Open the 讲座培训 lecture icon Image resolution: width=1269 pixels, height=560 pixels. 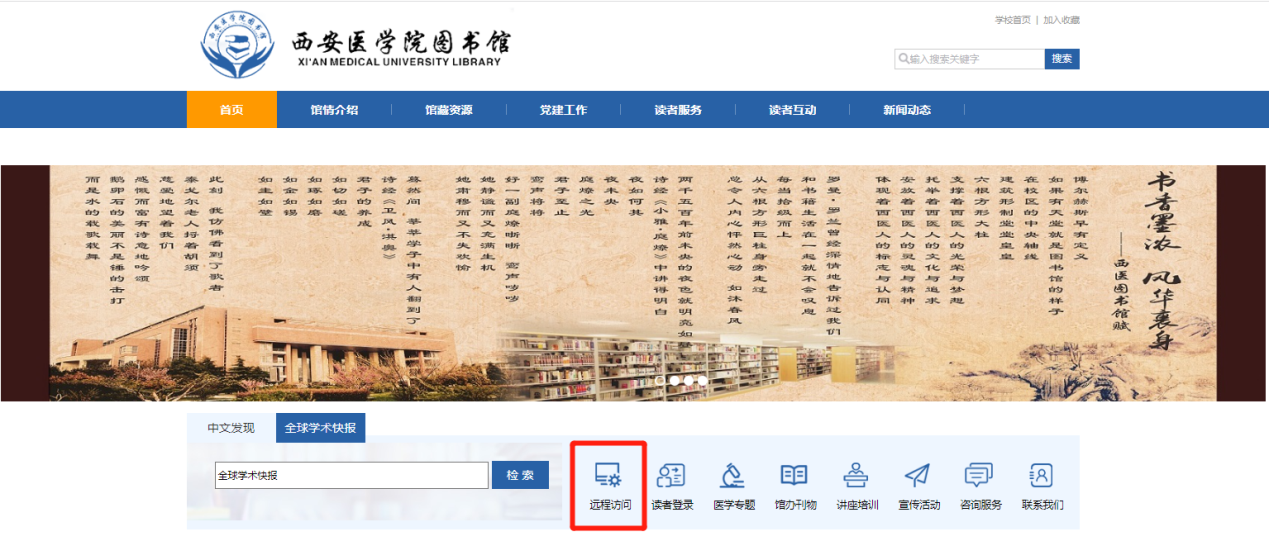(856, 475)
